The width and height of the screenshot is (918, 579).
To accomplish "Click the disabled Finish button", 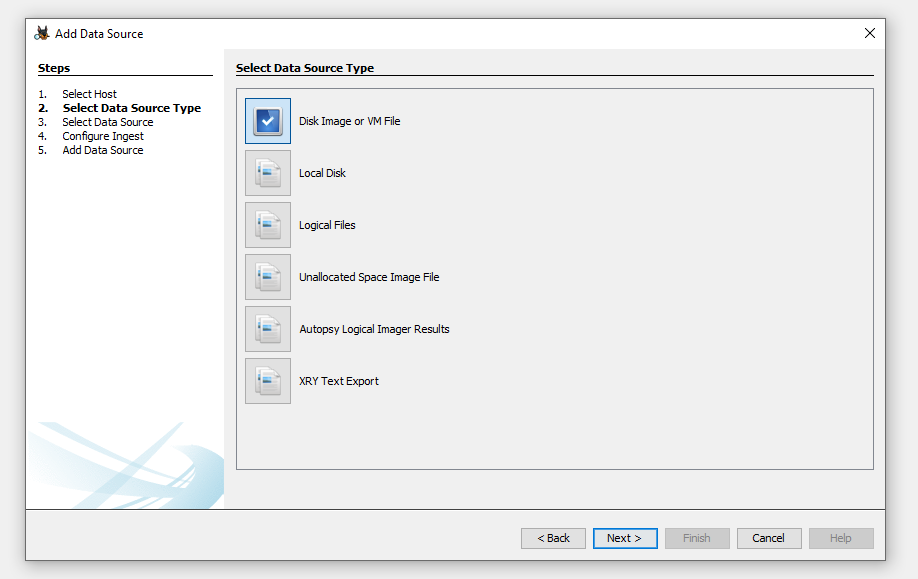I will point(697,538).
